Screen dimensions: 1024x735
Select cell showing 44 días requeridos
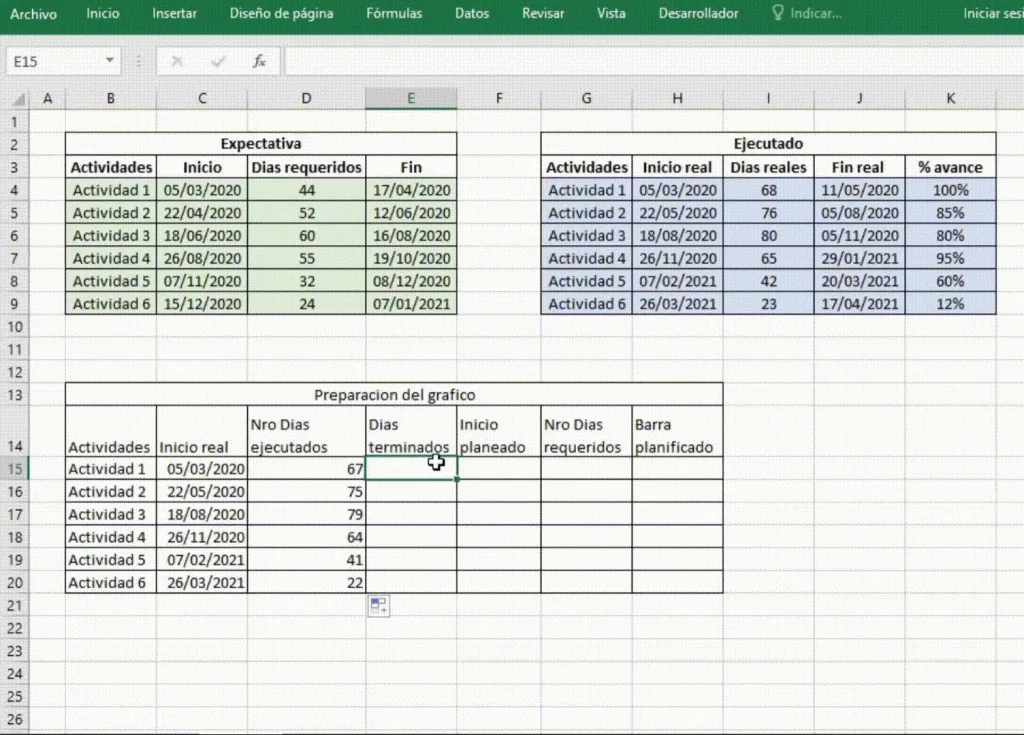point(306,190)
